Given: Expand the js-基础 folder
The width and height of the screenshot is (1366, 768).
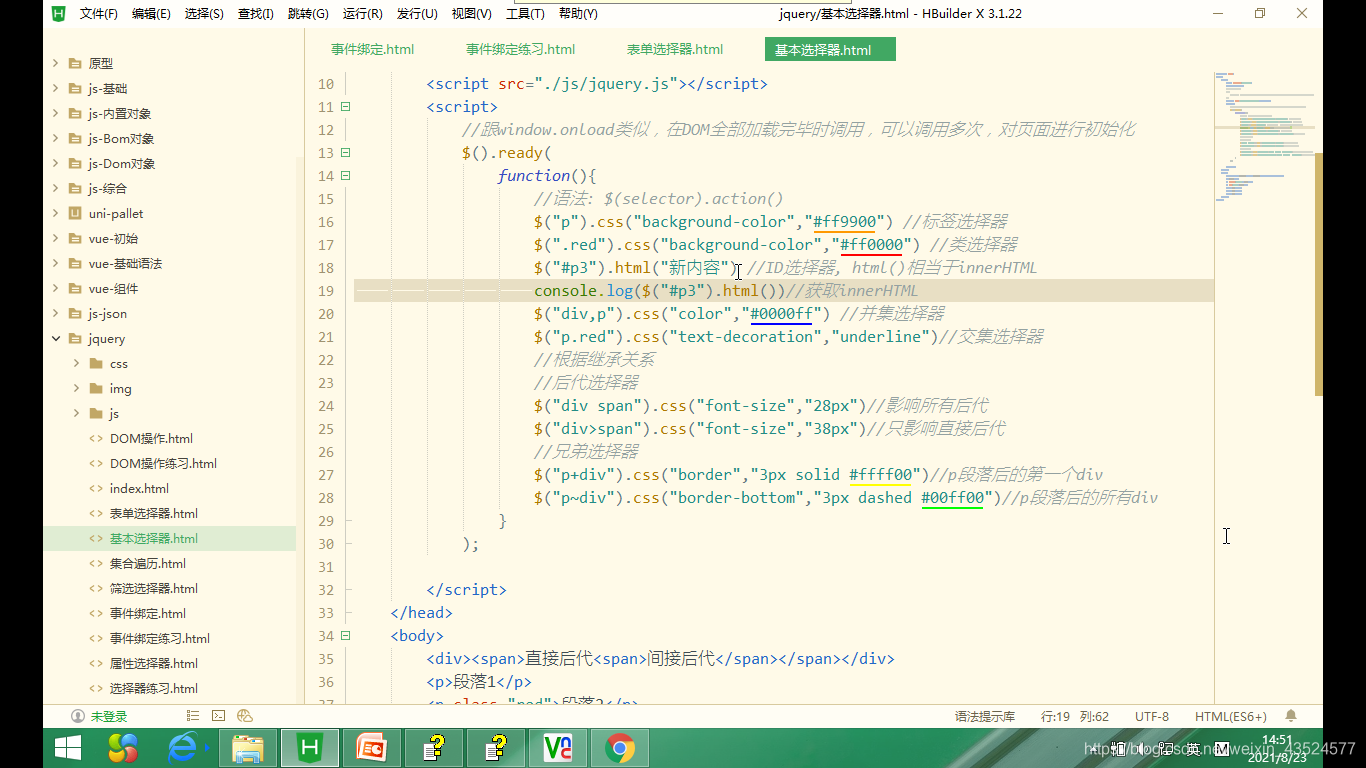Looking at the screenshot, I should click(56, 88).
